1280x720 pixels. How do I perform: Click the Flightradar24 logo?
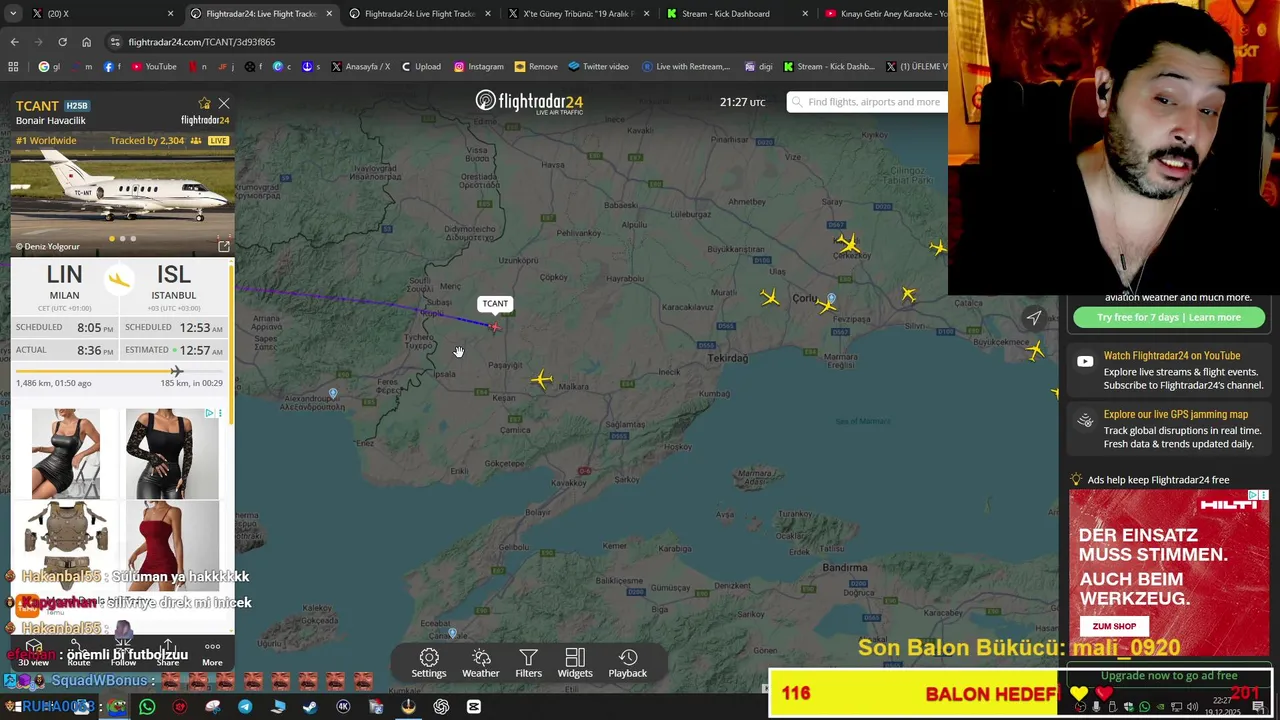coord(529,102)
